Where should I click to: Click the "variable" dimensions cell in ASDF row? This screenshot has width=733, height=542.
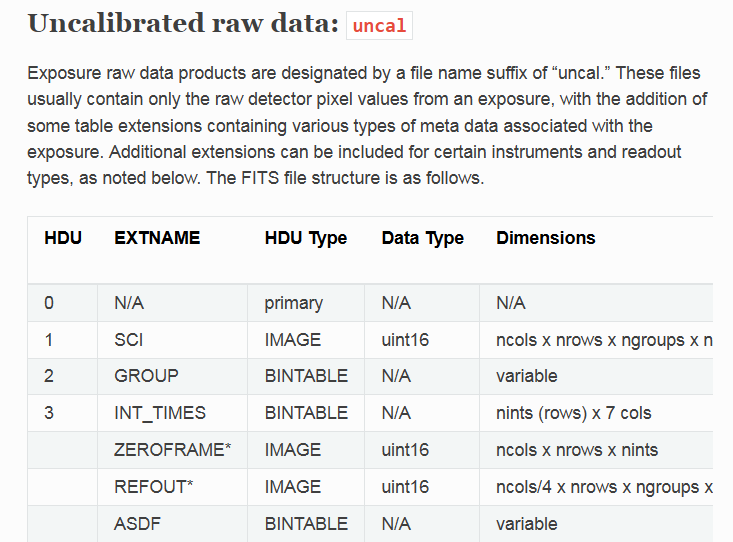click(526, 523)
